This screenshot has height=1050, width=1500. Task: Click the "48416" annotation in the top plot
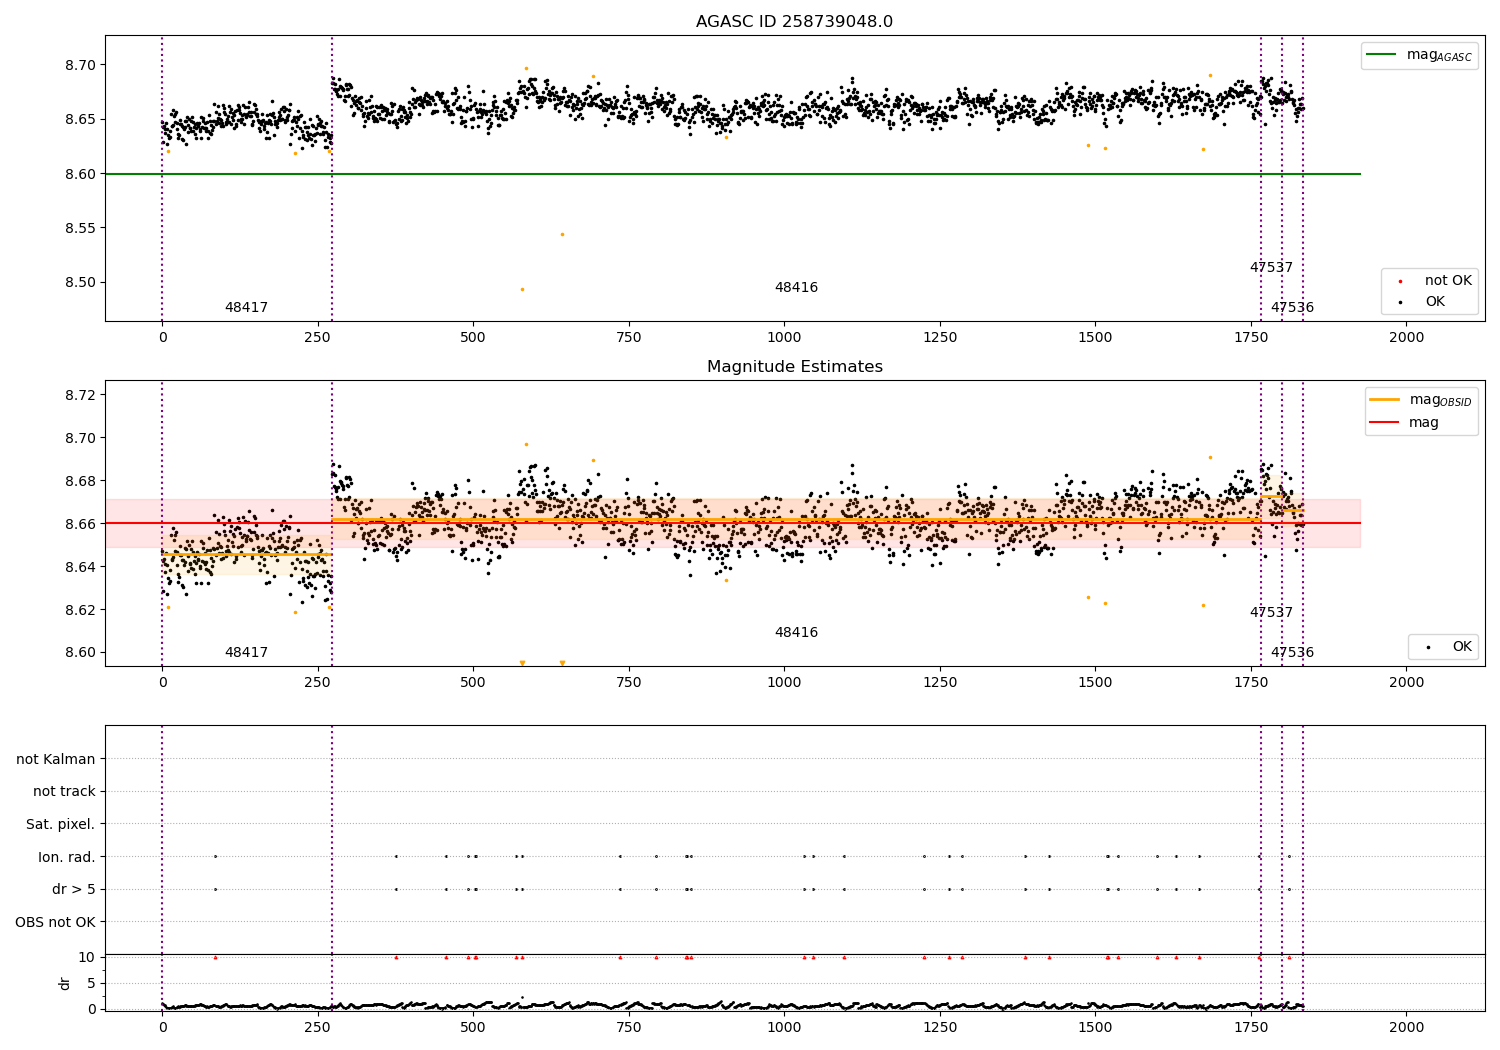(x=796, y=288)
